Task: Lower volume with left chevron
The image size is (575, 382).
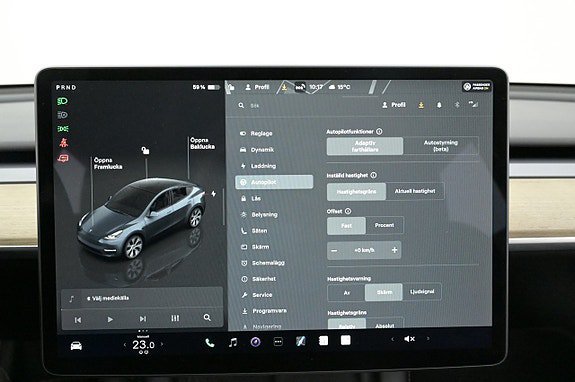Action: pyautogui.click(x=393, y=339)
